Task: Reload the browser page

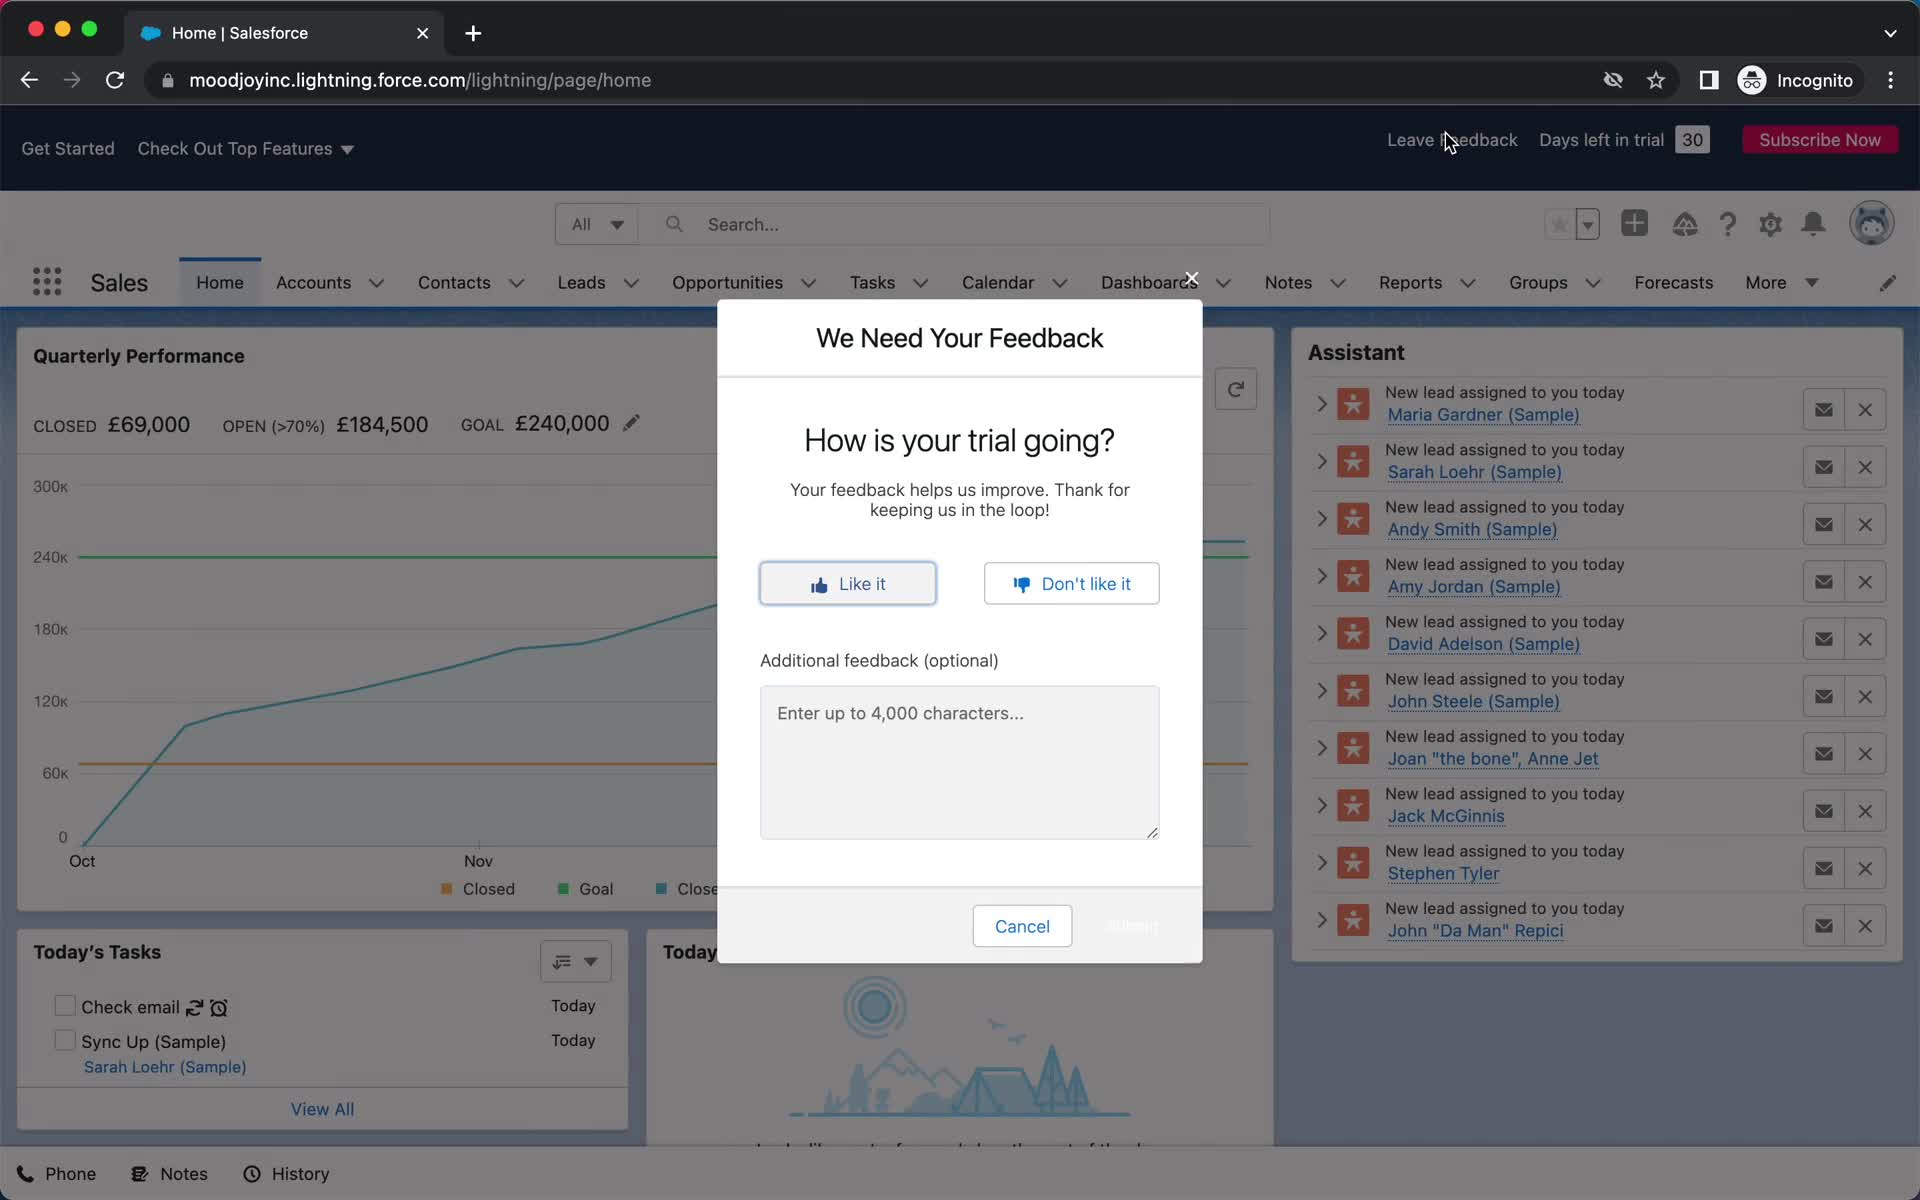Action: [x=115, y=80]
